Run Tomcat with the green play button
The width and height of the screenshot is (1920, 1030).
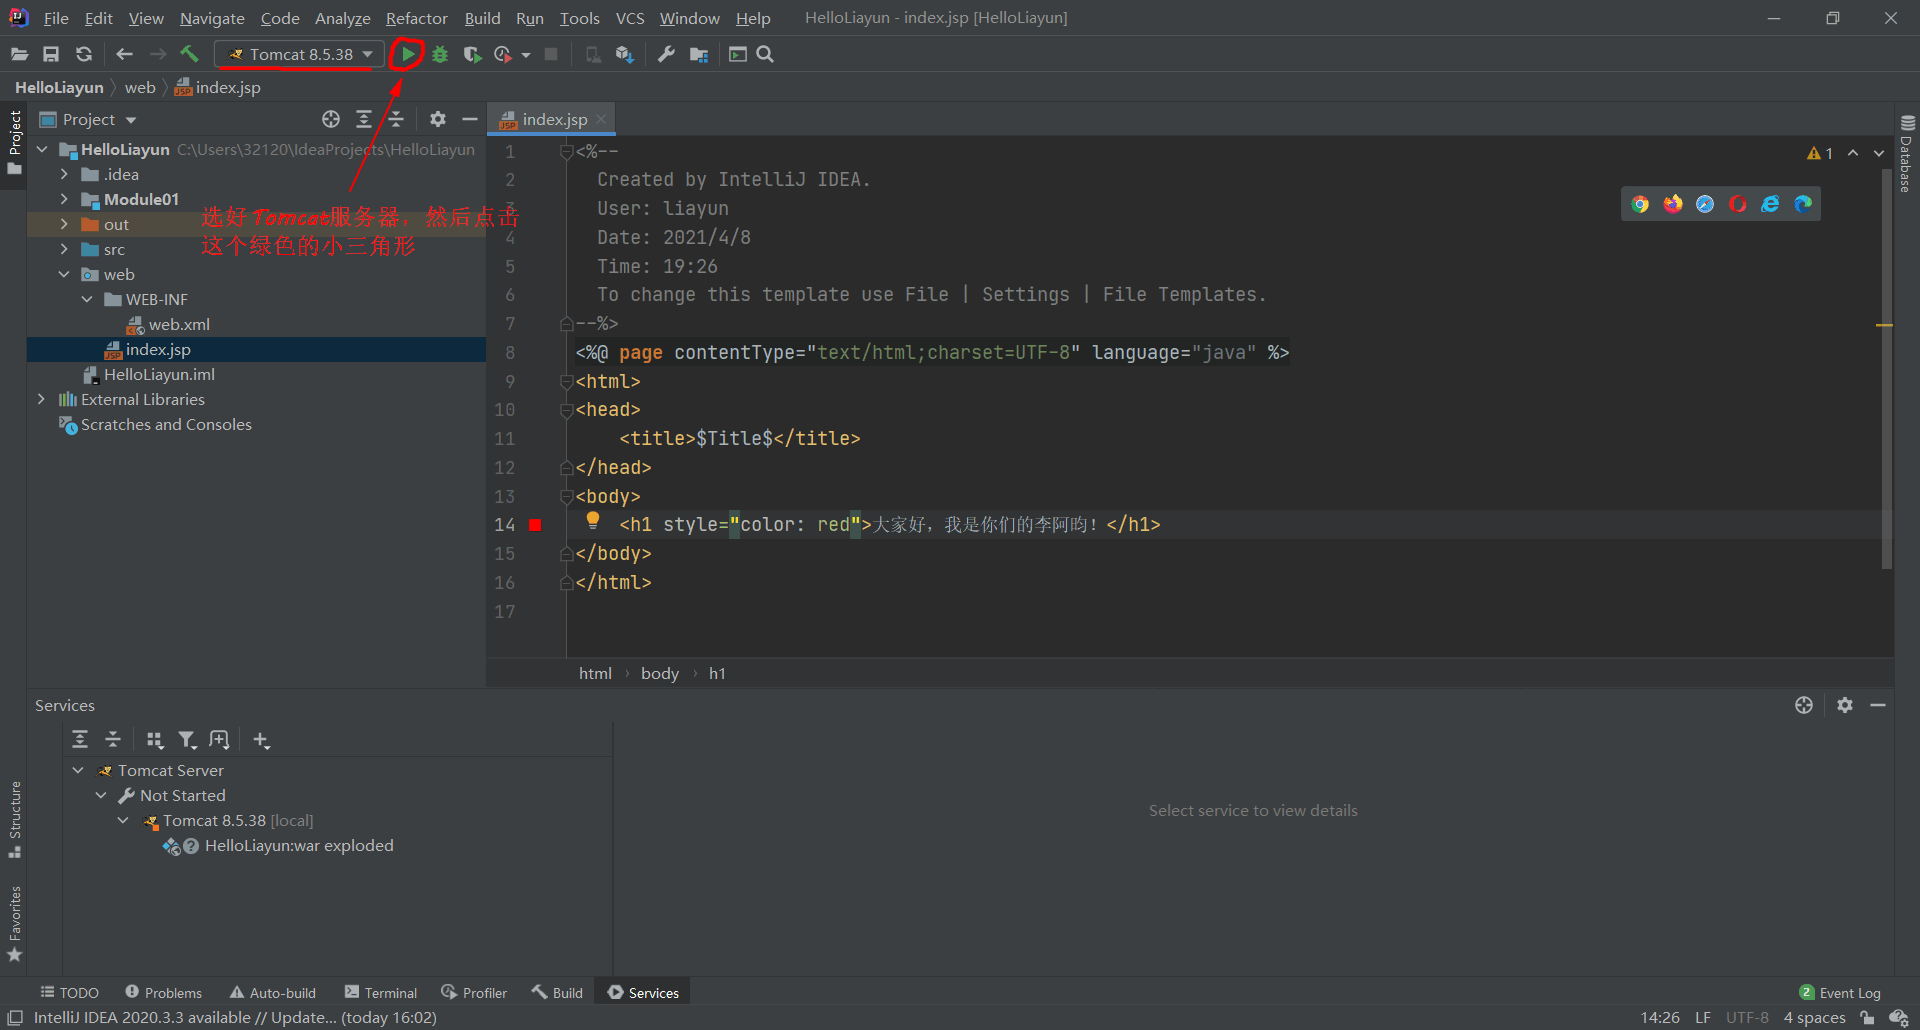point(408,54)
